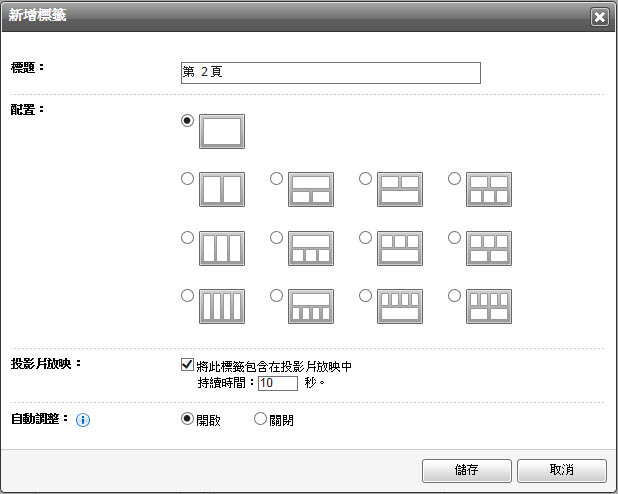The width and height of the screenshot is (618, 494).
Task: Click the single-pane layout thumbnail
Action: 222,131
